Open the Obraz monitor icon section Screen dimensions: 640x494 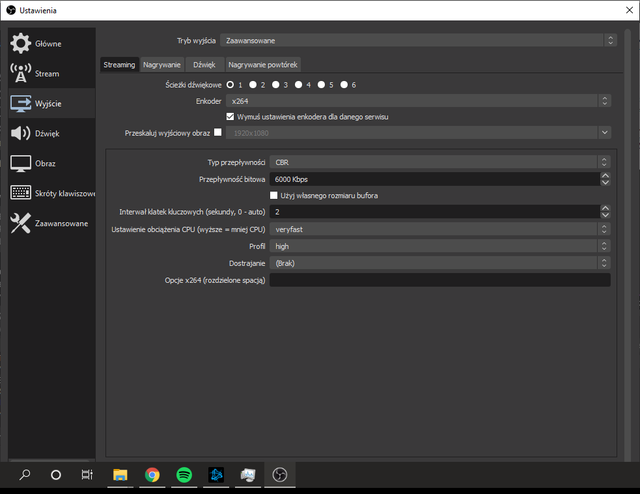(x=20, y=163)
